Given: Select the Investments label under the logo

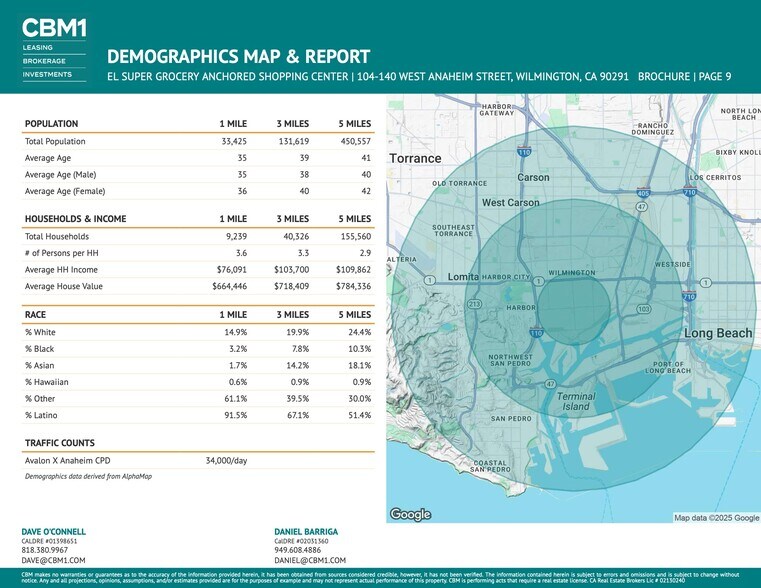Looking at the screenshot, I should coord(47,74).
